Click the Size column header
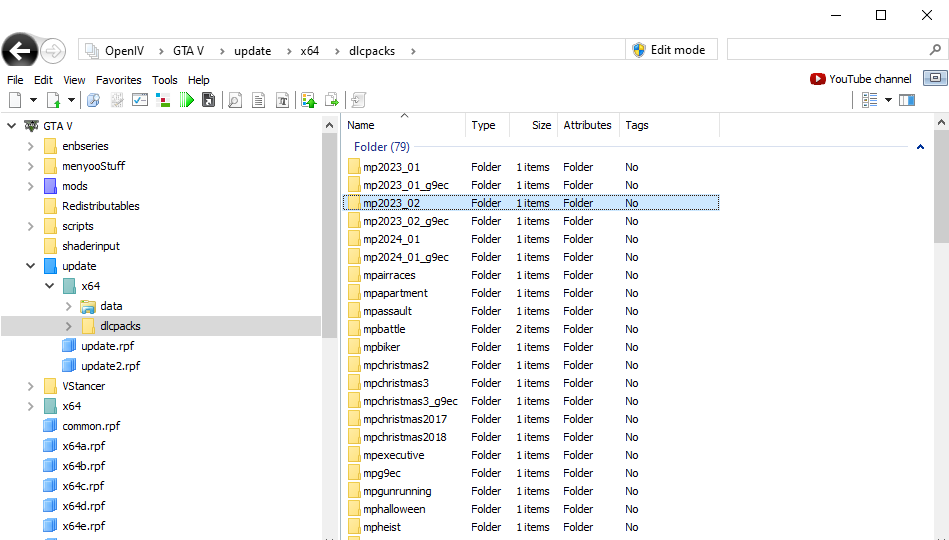Screen dimensions: 949x540 [533, 125]
